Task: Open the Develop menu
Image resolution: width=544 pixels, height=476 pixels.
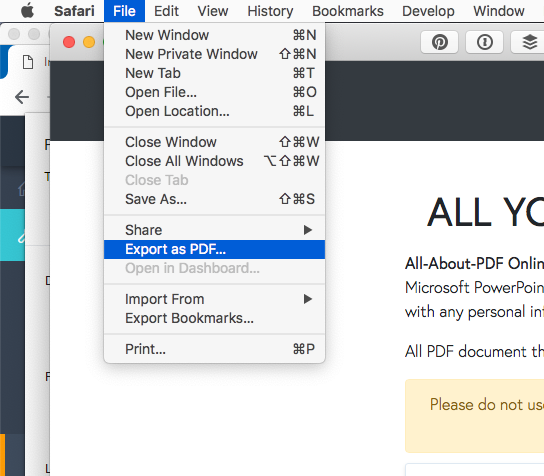Action: coord(428,11)
